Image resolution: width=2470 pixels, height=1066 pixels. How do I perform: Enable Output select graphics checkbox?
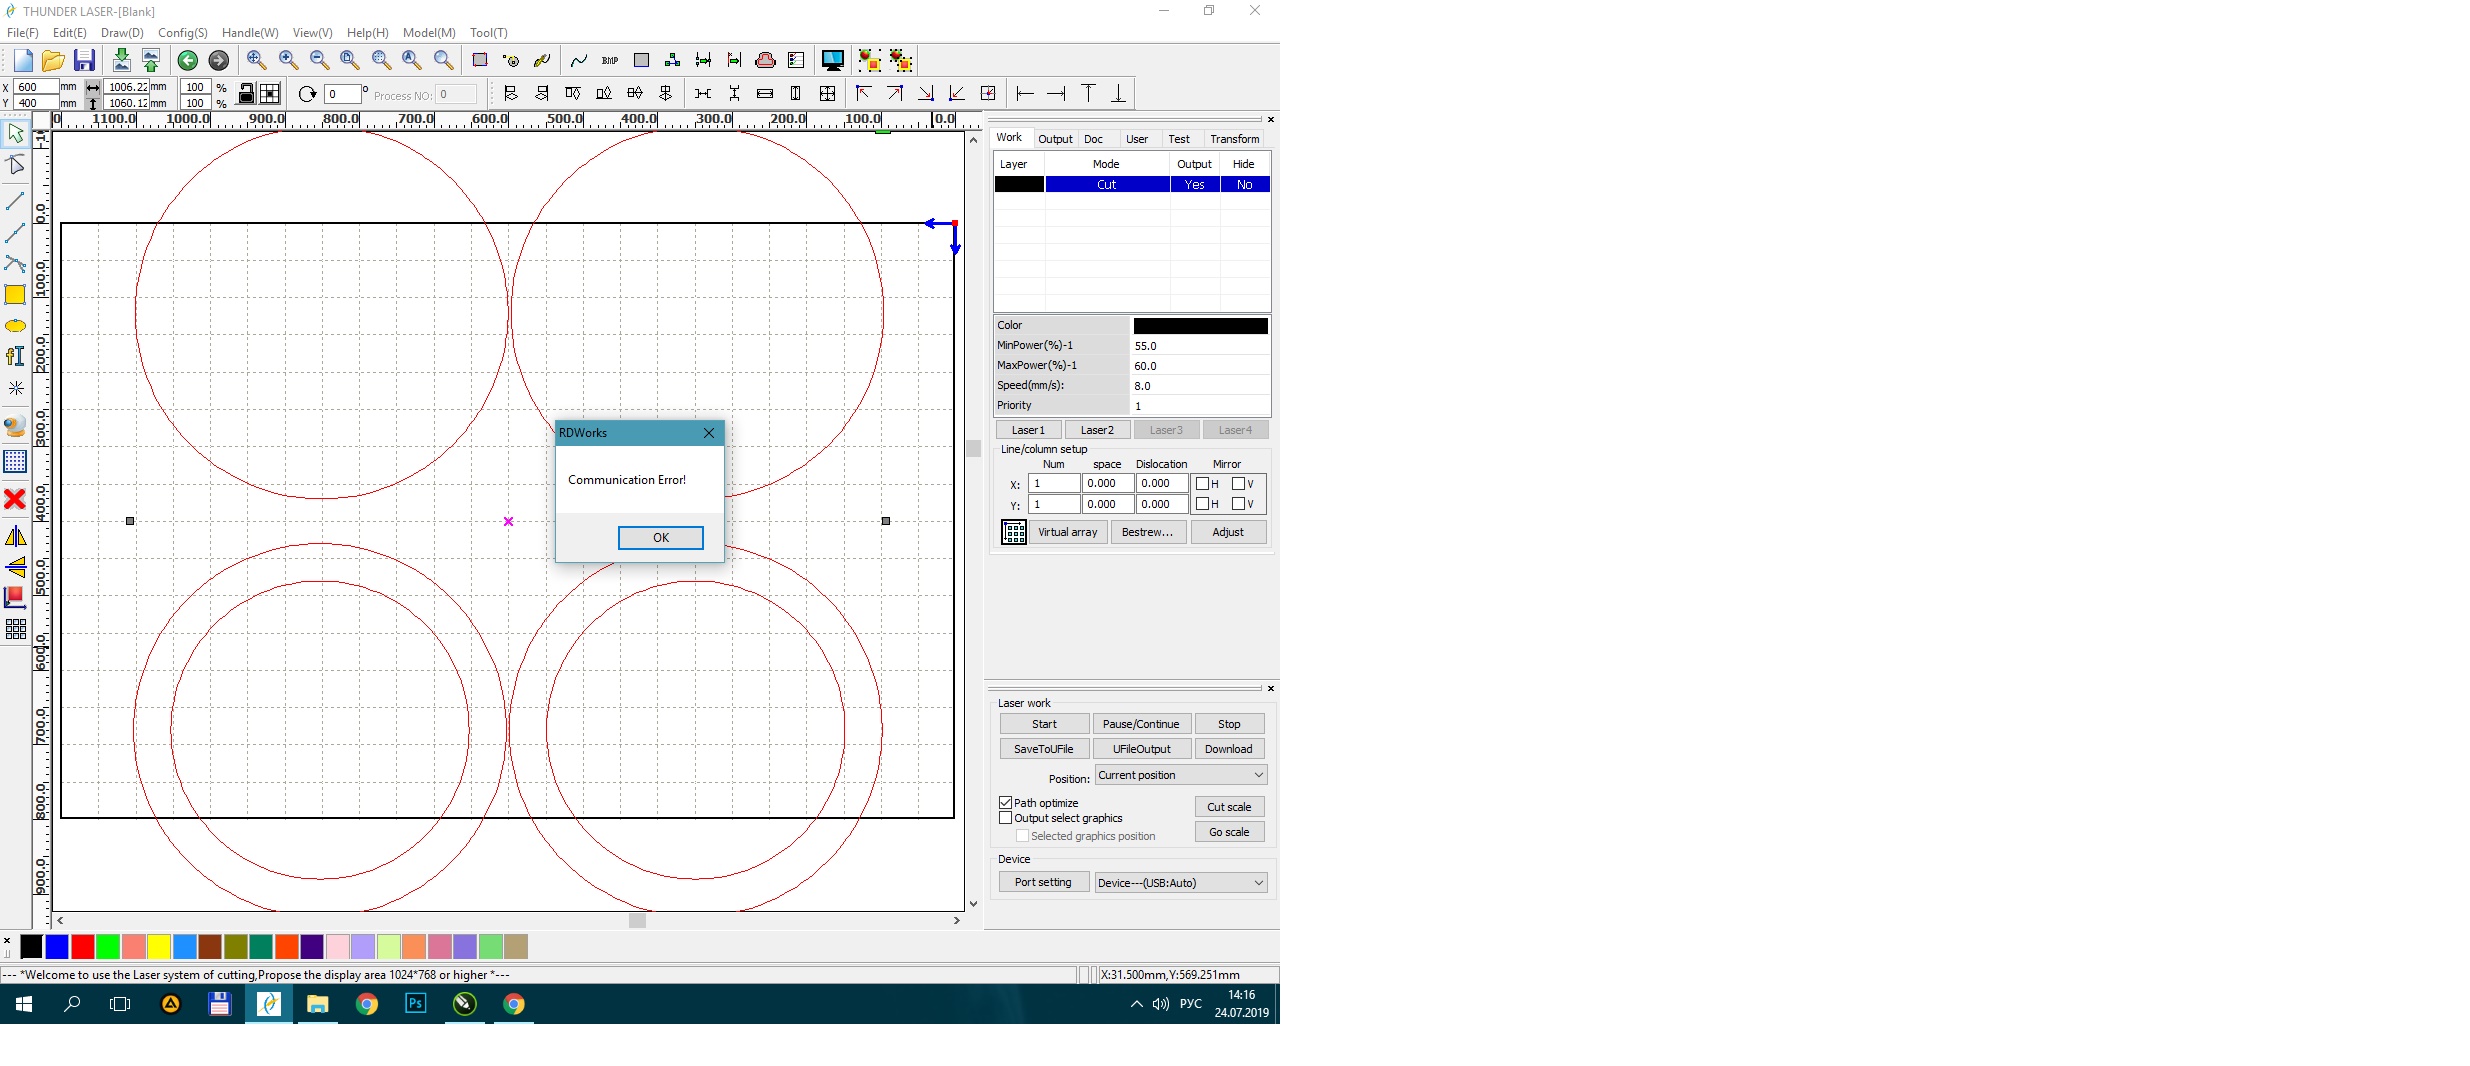point(1005,818)
